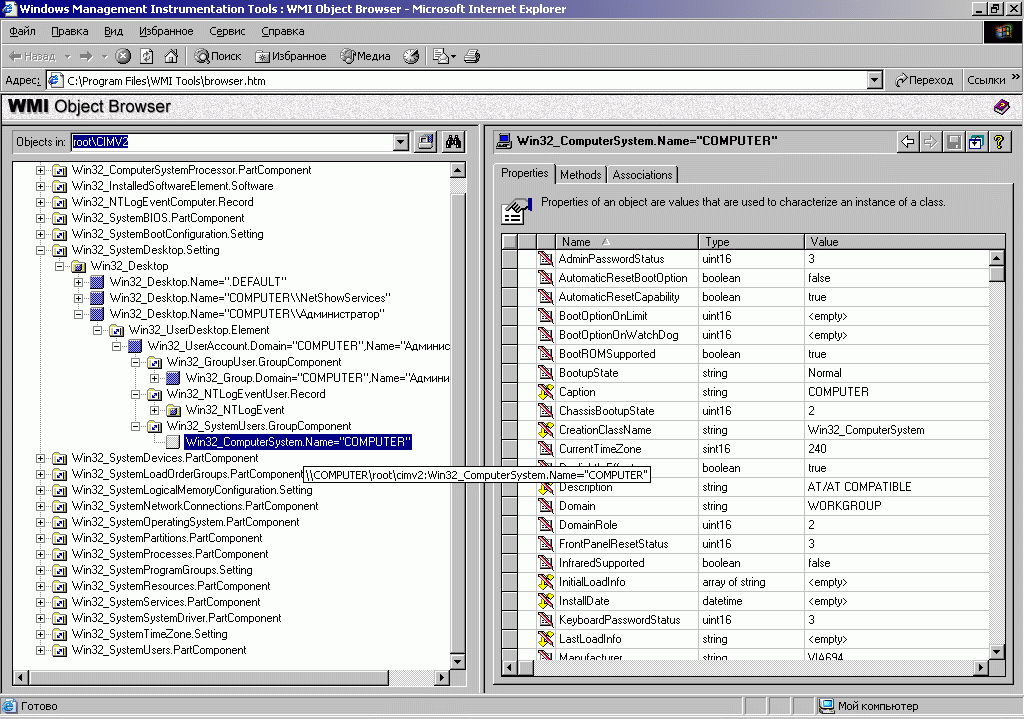This screenshot has width=1024, height=719.
Task: Open the Избранное menu
Action: coord(166,31)
